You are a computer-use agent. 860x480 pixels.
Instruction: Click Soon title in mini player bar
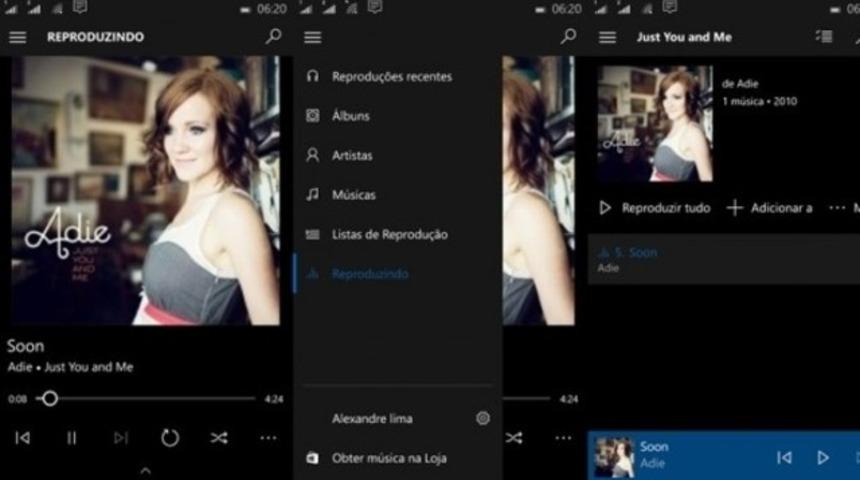[654, 447]
